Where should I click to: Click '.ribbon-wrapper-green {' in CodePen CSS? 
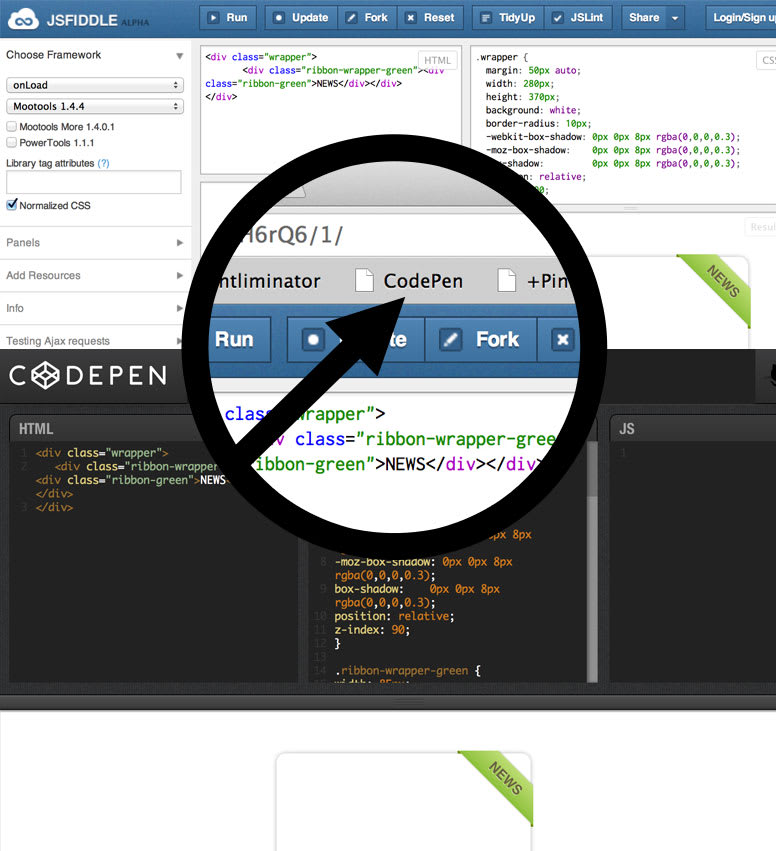407,670
